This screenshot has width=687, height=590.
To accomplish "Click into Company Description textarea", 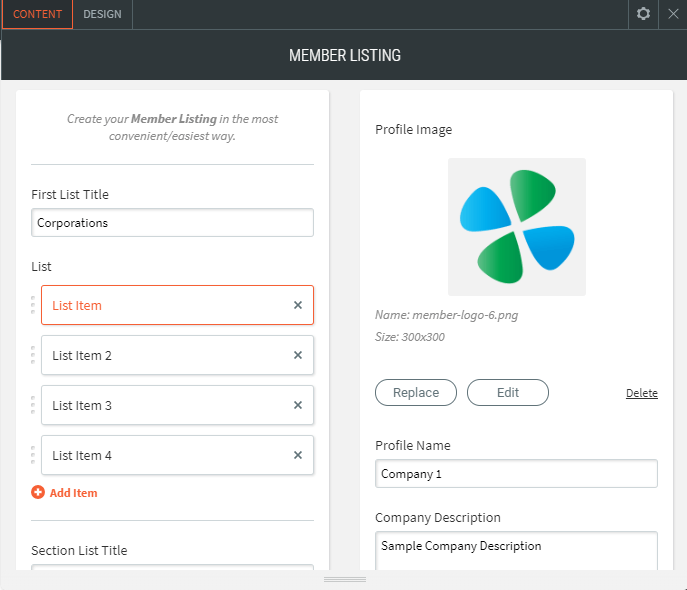I will pos(516,550).
